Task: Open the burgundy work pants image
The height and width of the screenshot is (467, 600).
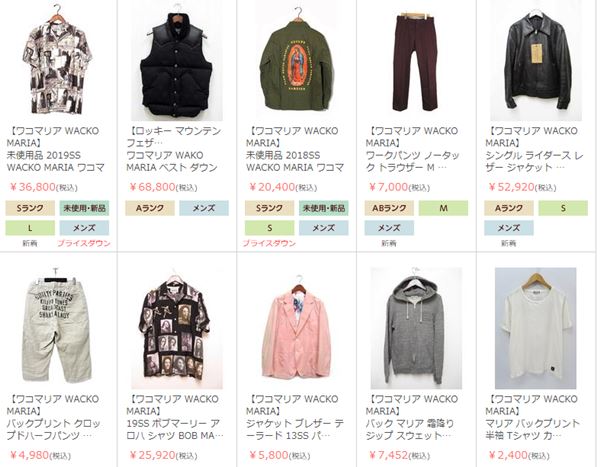Action: pyautogui.click(x=416, y=61)
